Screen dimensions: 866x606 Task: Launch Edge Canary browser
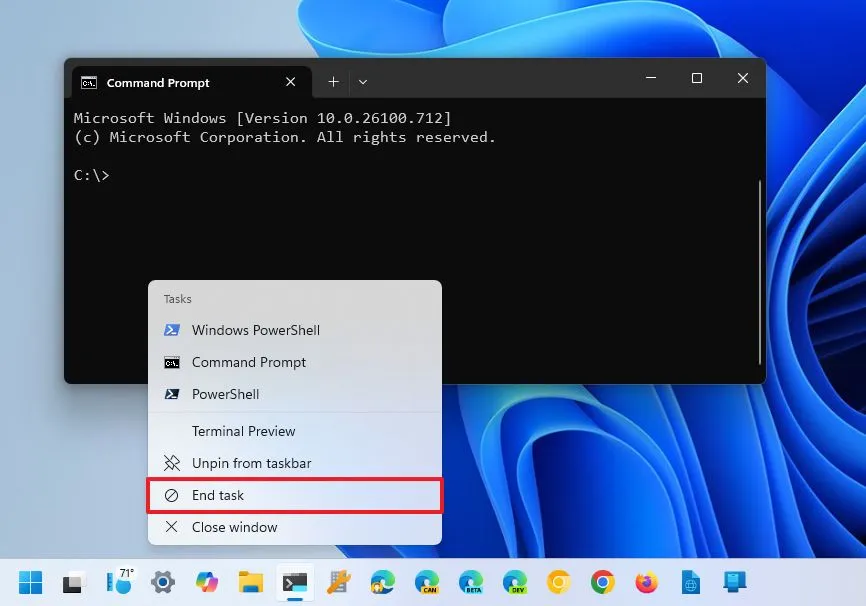(427, 582)
